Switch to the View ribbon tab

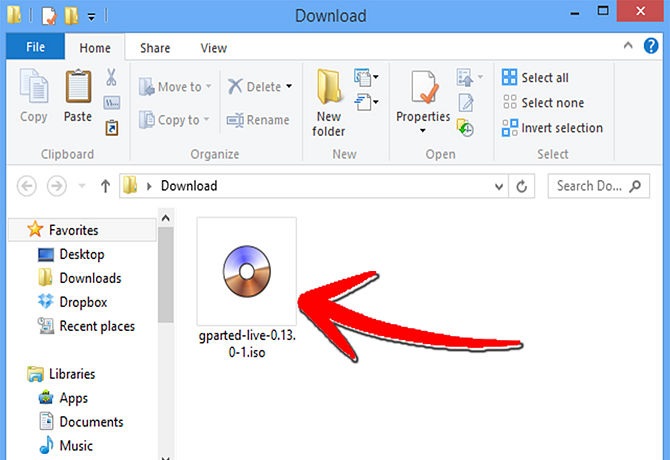213,48
